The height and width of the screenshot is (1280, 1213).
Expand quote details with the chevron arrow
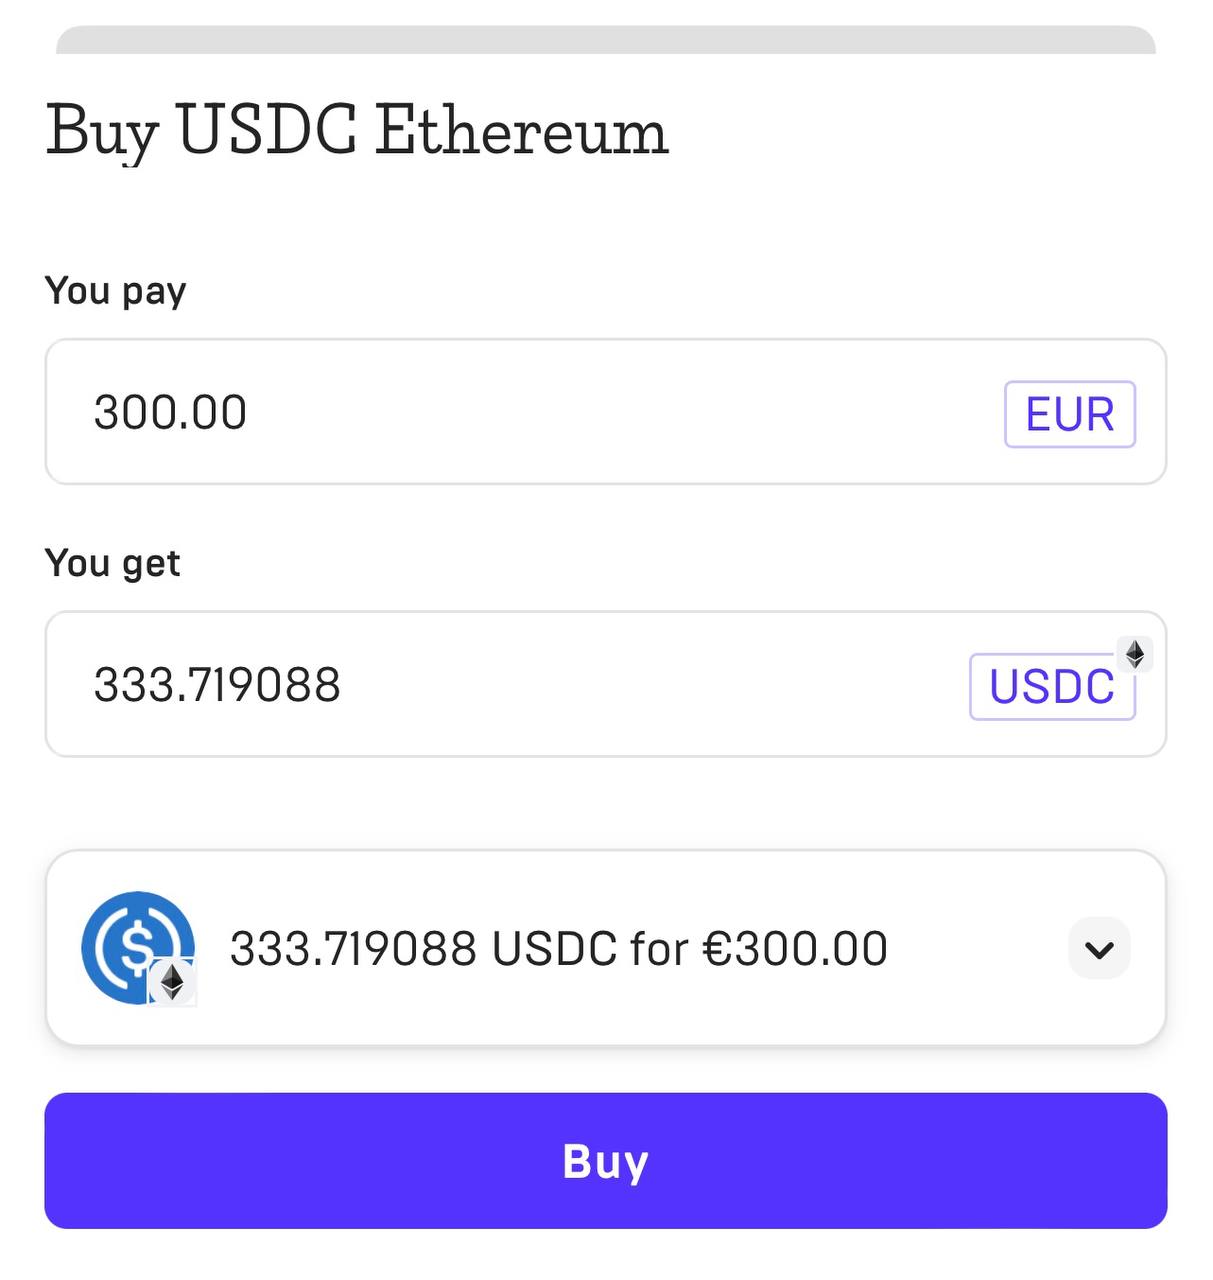[x=1100, y=948]
